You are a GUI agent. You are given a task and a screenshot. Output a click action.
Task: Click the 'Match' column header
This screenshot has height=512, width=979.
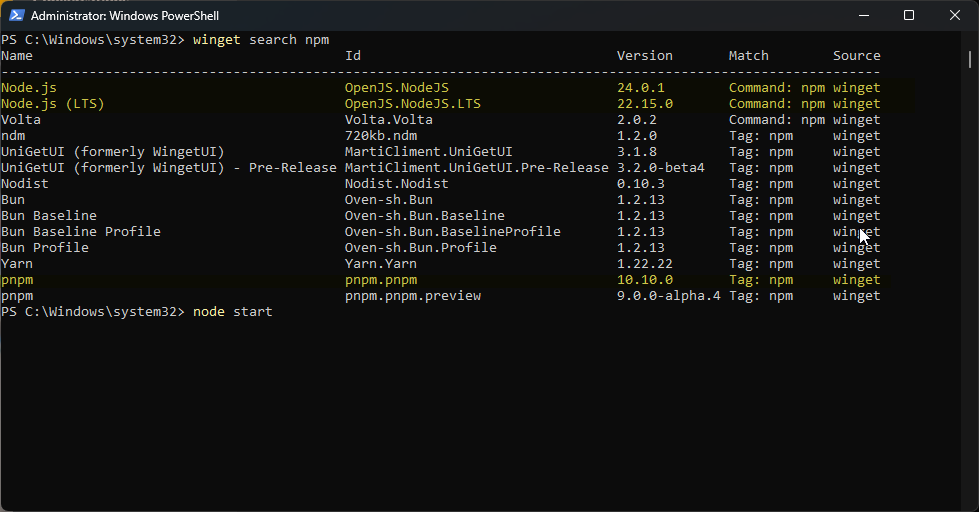point(749,56)
